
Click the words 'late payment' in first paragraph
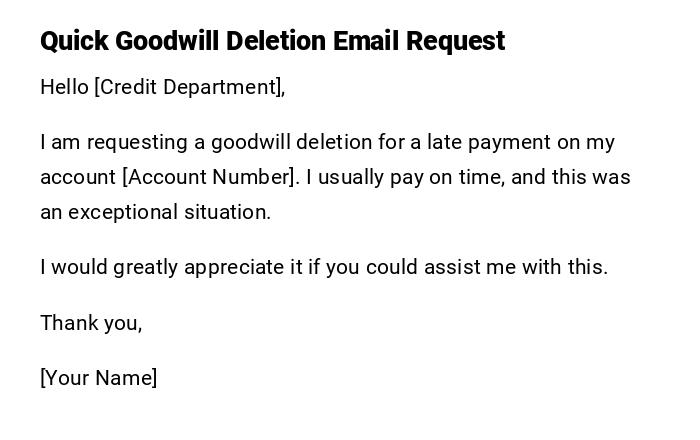(x=481, y=142)
